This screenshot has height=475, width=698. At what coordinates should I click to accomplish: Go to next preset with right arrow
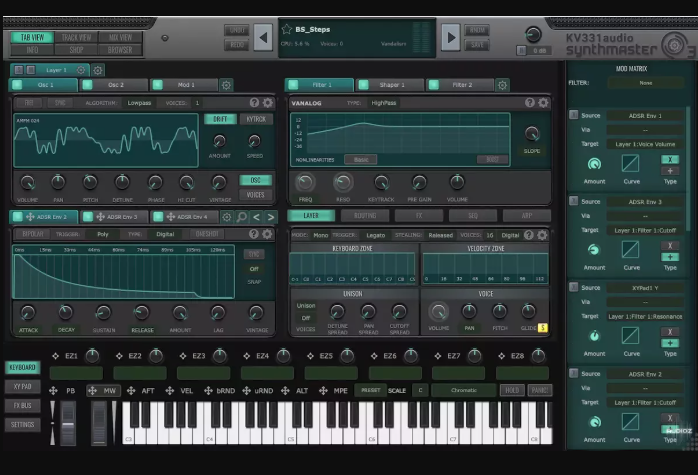450,37
